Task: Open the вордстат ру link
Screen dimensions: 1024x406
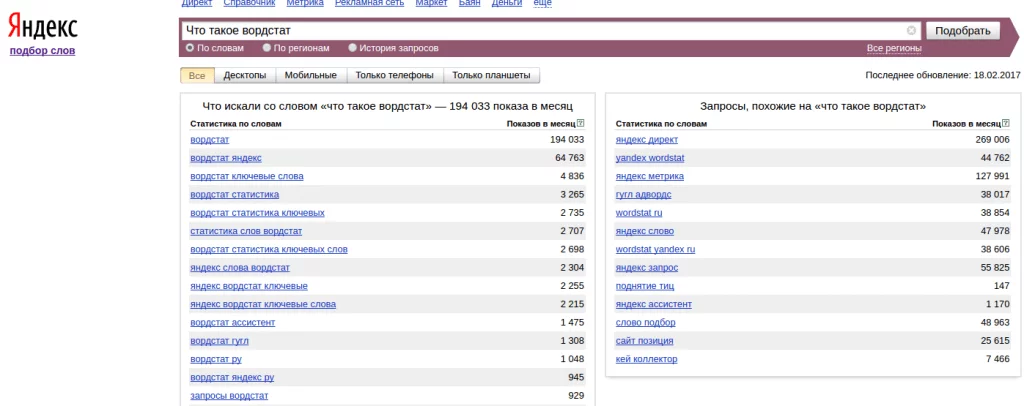Action: (216, 359)
